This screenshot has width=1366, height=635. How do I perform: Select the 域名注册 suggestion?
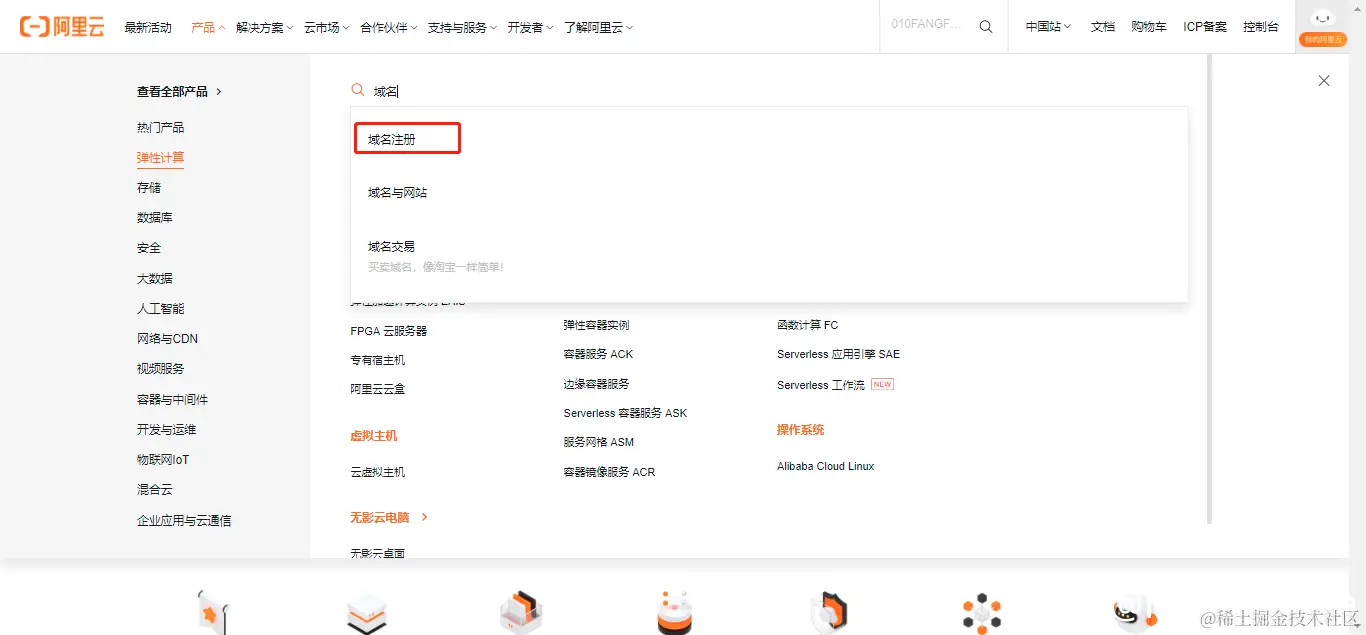(x=407, y=139)
